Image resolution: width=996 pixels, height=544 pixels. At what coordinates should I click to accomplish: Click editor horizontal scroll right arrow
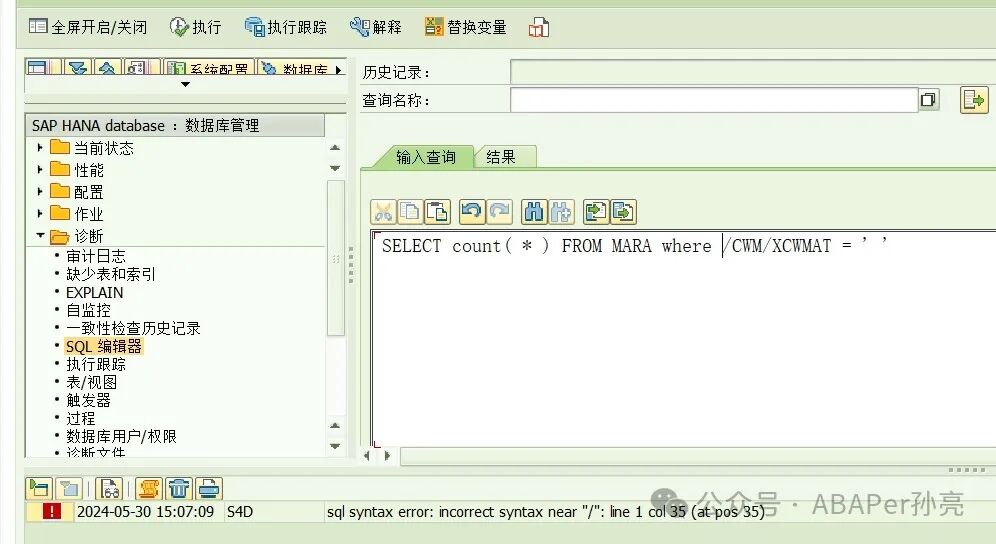click(x=387, y=455)
